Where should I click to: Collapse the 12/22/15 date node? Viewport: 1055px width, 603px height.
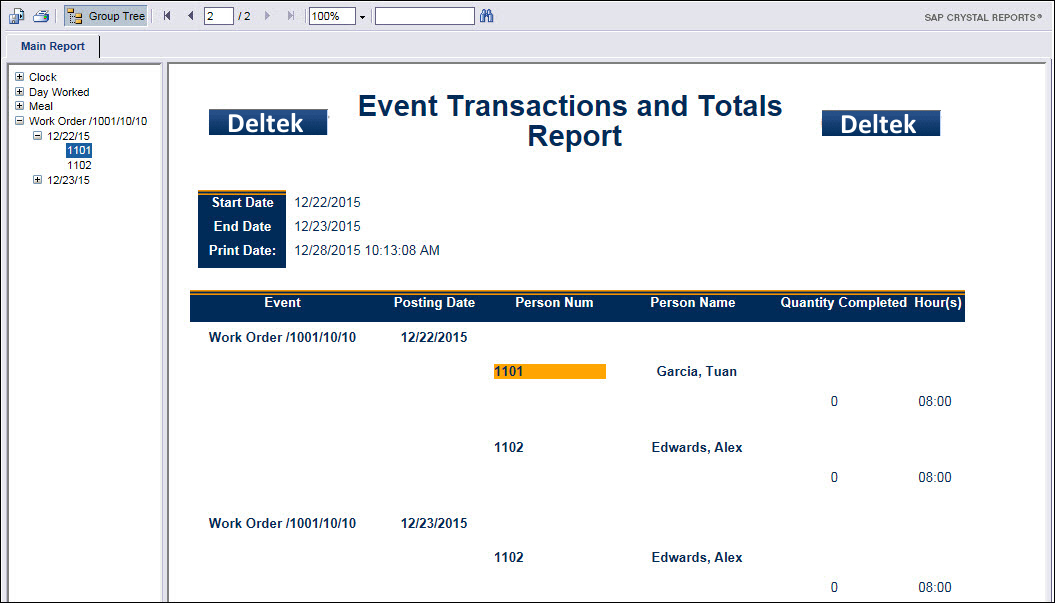[38, 136]
